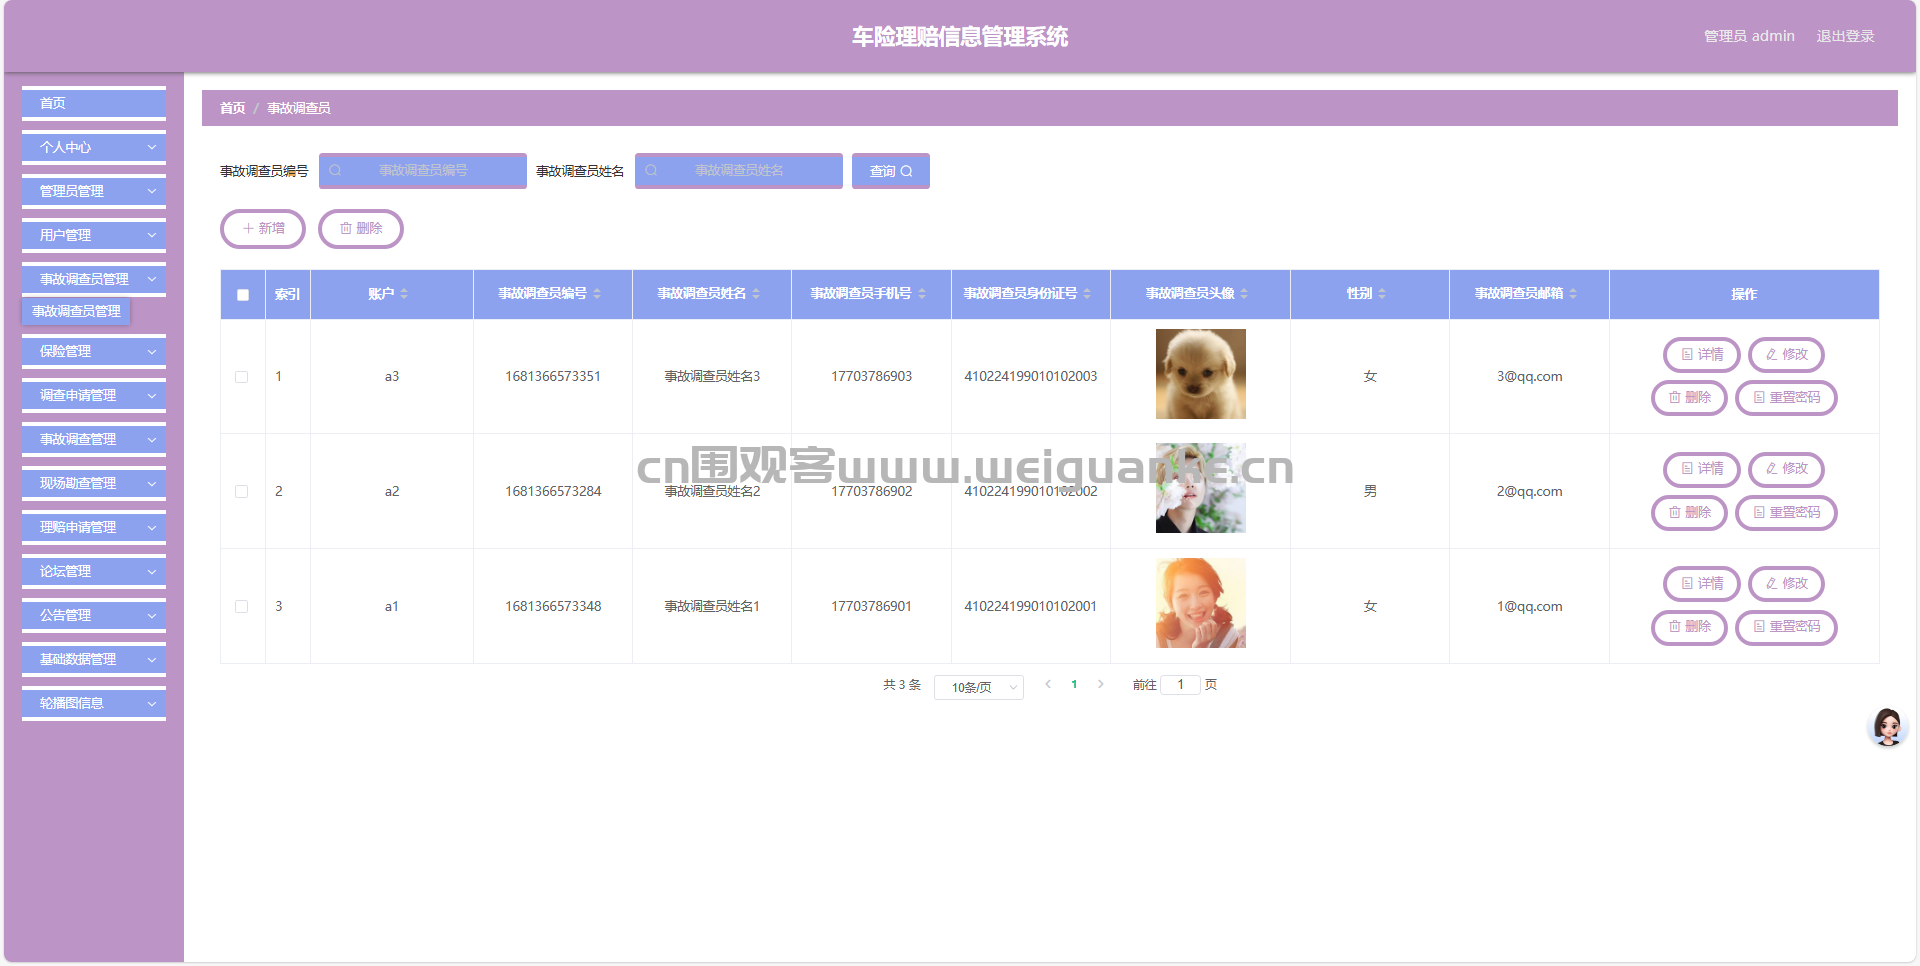Focus the 事故调查员姓名 search input
The height and width of the screenshot is (966, 1920).
739,171
